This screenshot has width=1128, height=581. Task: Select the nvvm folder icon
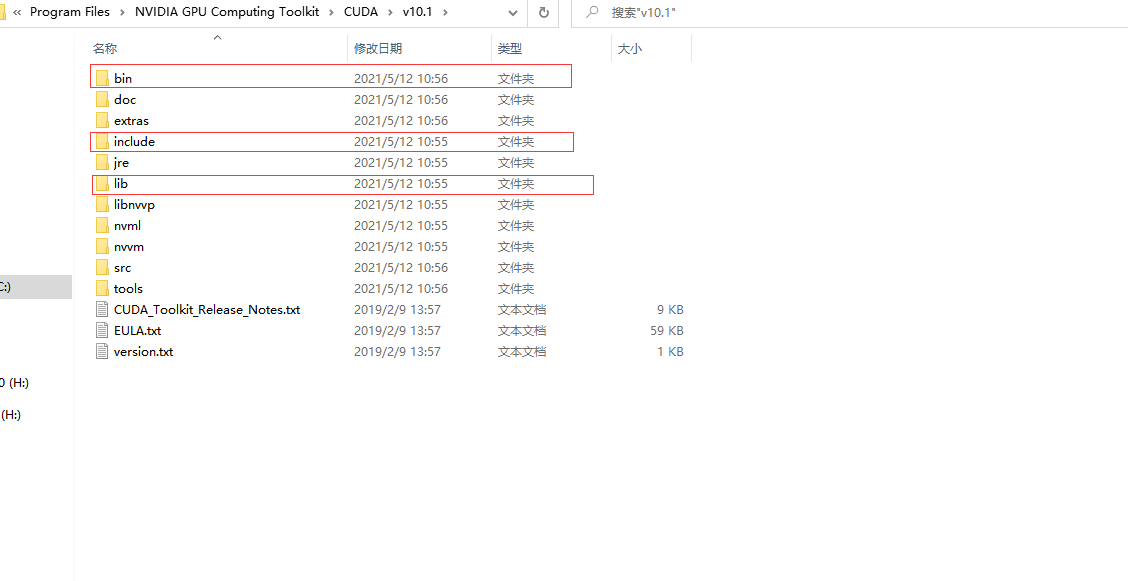(x=102, y=247)
